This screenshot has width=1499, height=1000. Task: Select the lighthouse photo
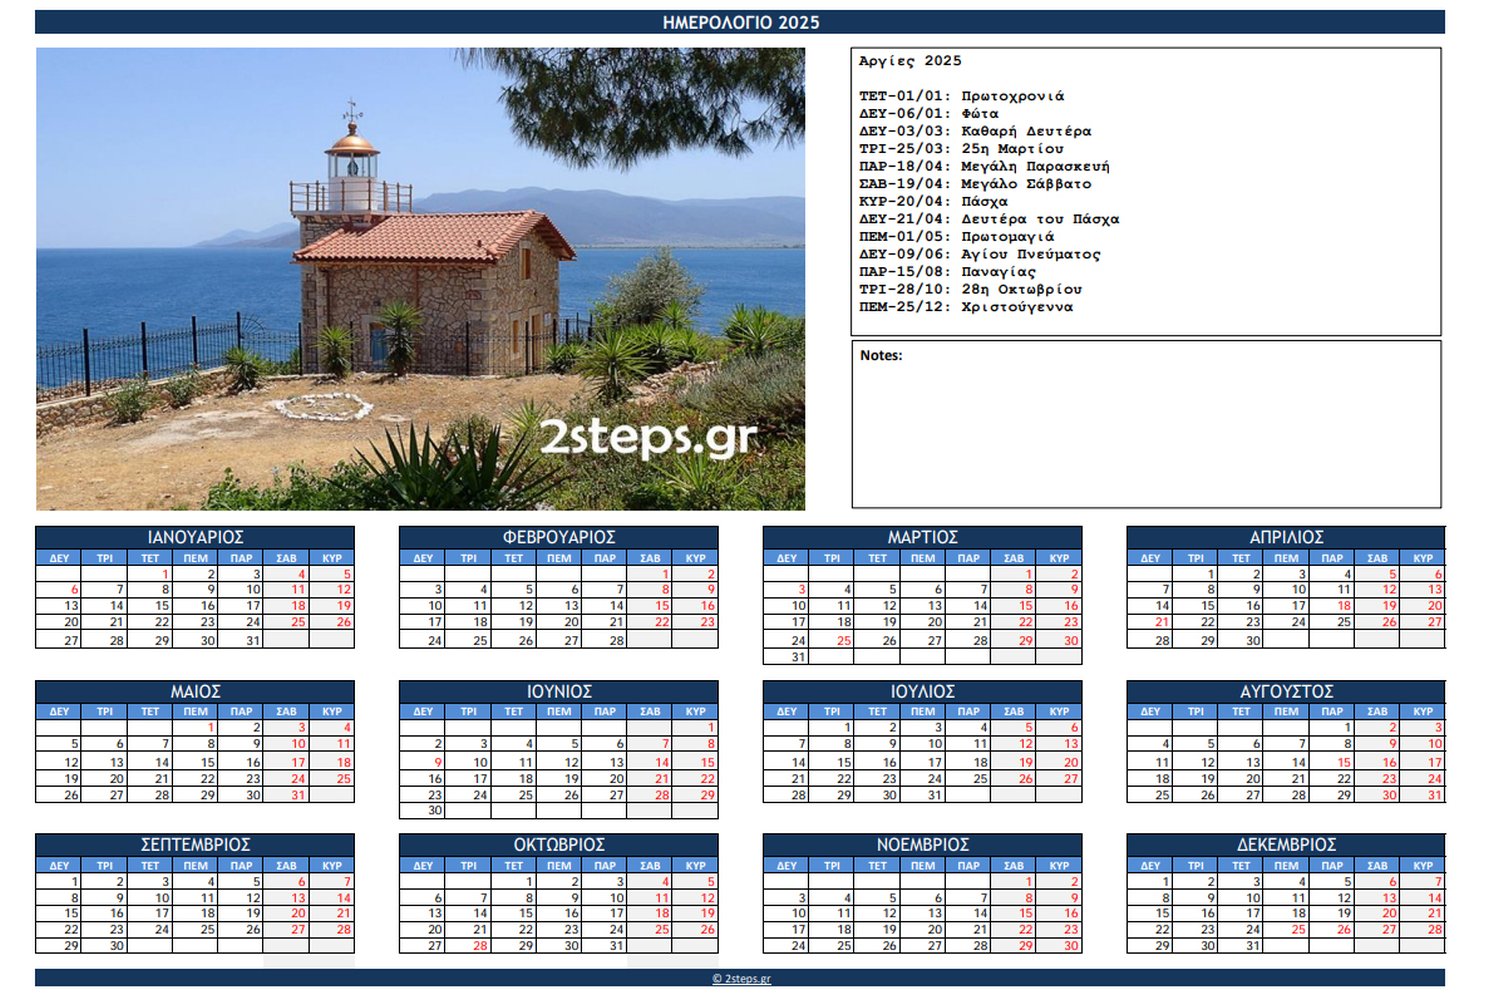420,279
